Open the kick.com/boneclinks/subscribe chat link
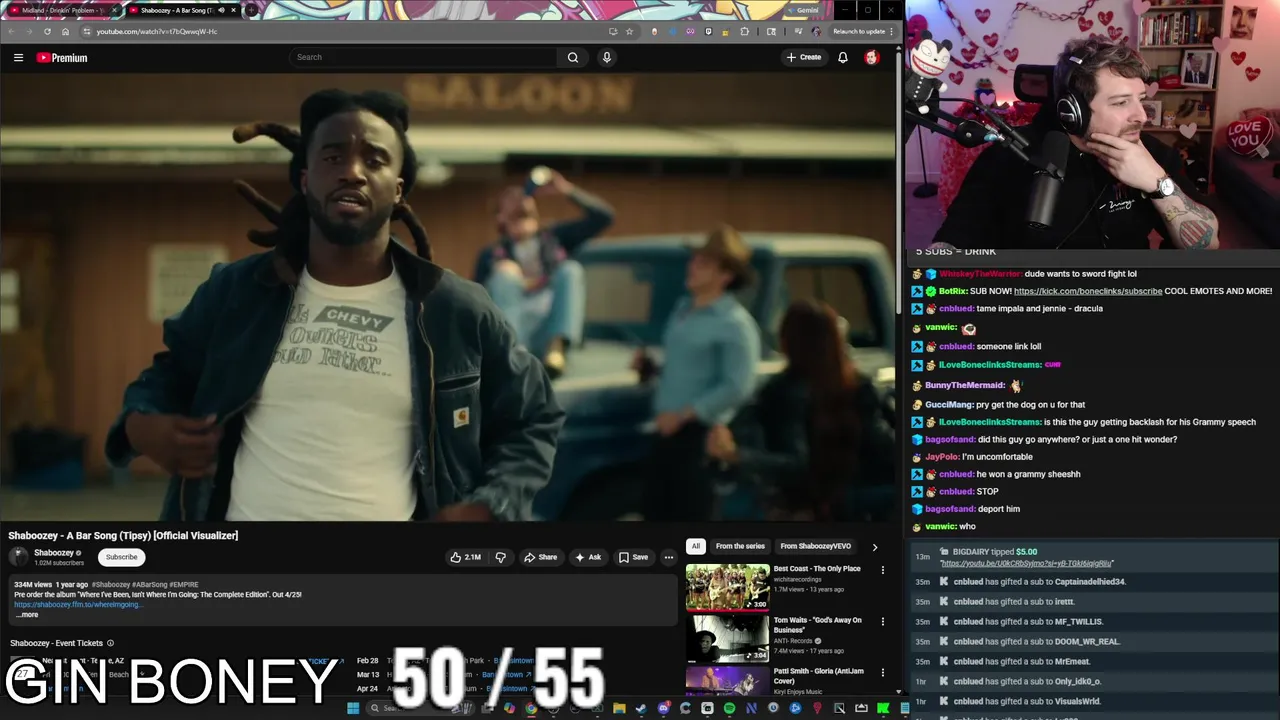Viewport: 1280px width, 720px height. click(1088, 291)
